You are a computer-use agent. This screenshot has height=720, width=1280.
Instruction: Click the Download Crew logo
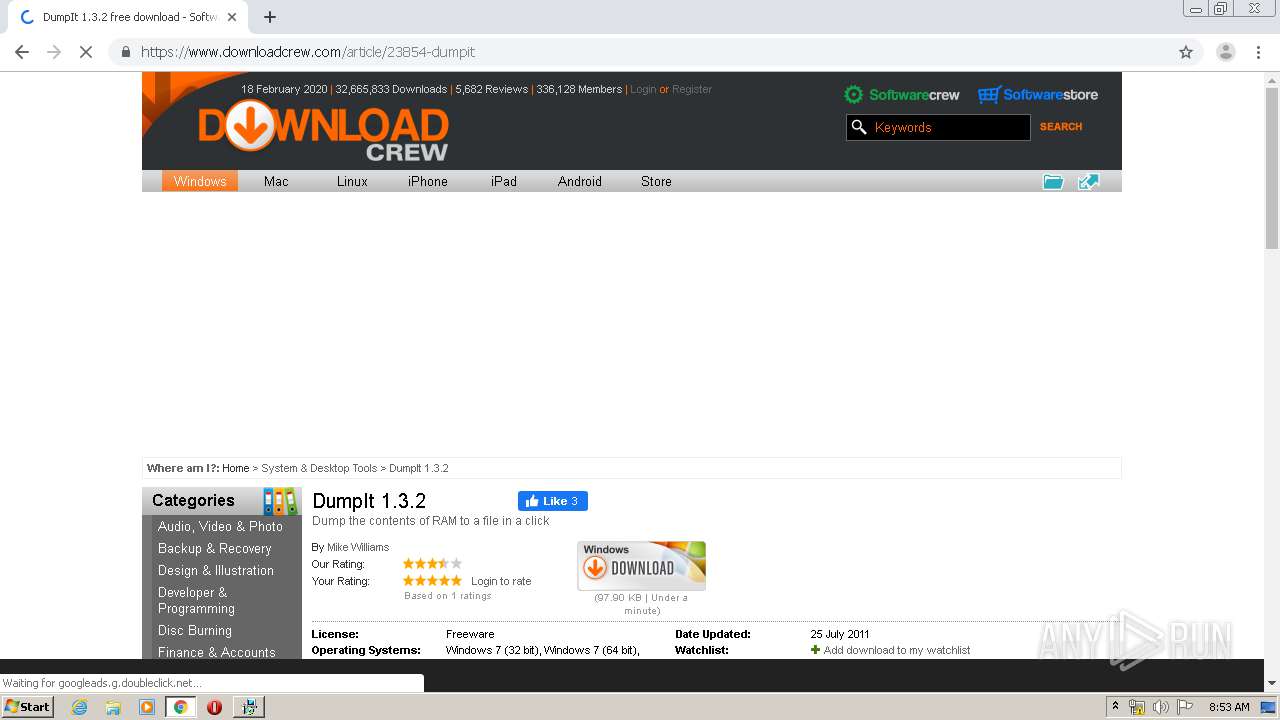point(323,131)
